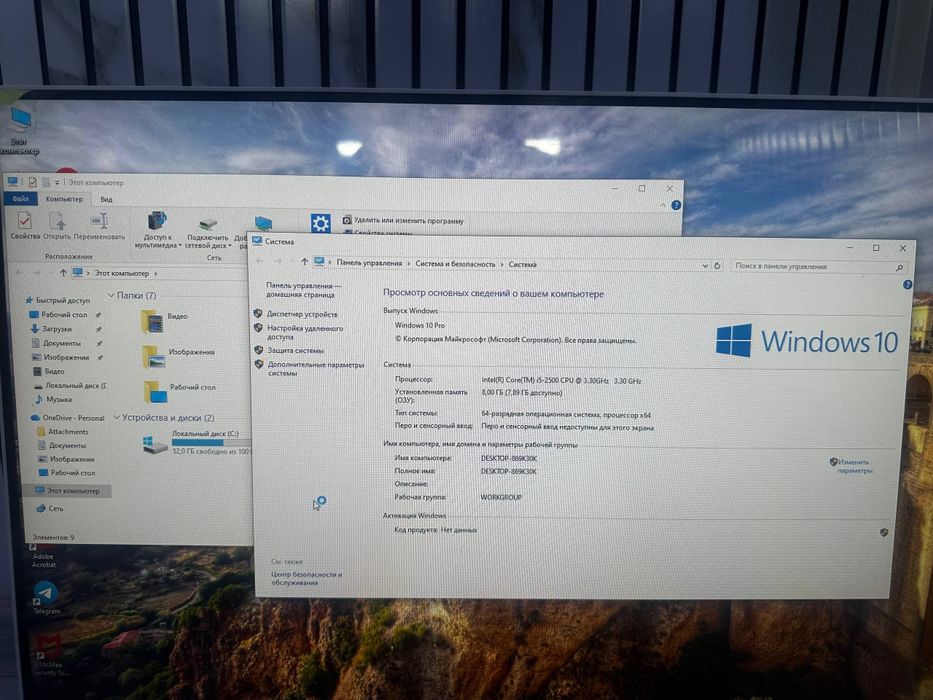Switch to the Компьютер ribbon tab
This screenshot has width=933, height=700.
click(64, 199)
